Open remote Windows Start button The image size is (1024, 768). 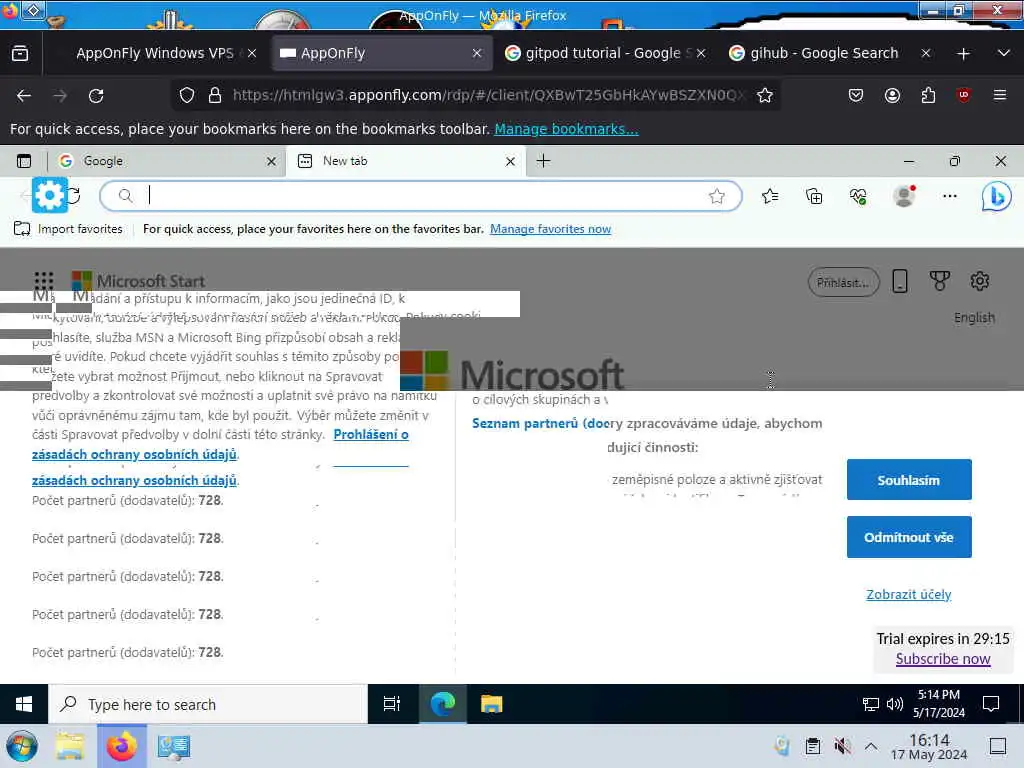pos(24,704)
